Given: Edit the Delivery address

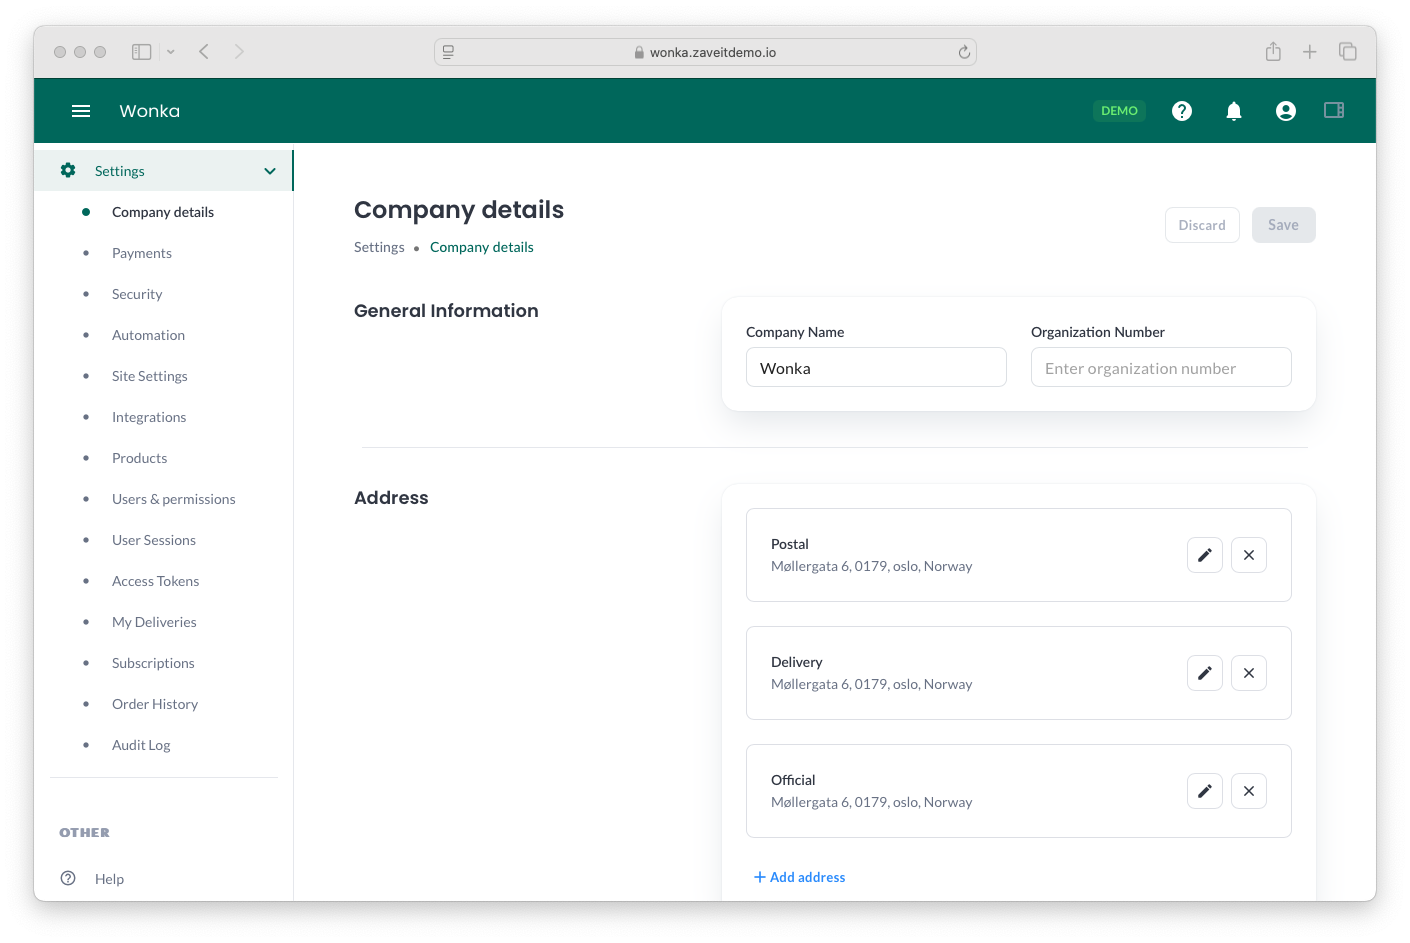Looking at the screenshot, I should coord(1205,673).
